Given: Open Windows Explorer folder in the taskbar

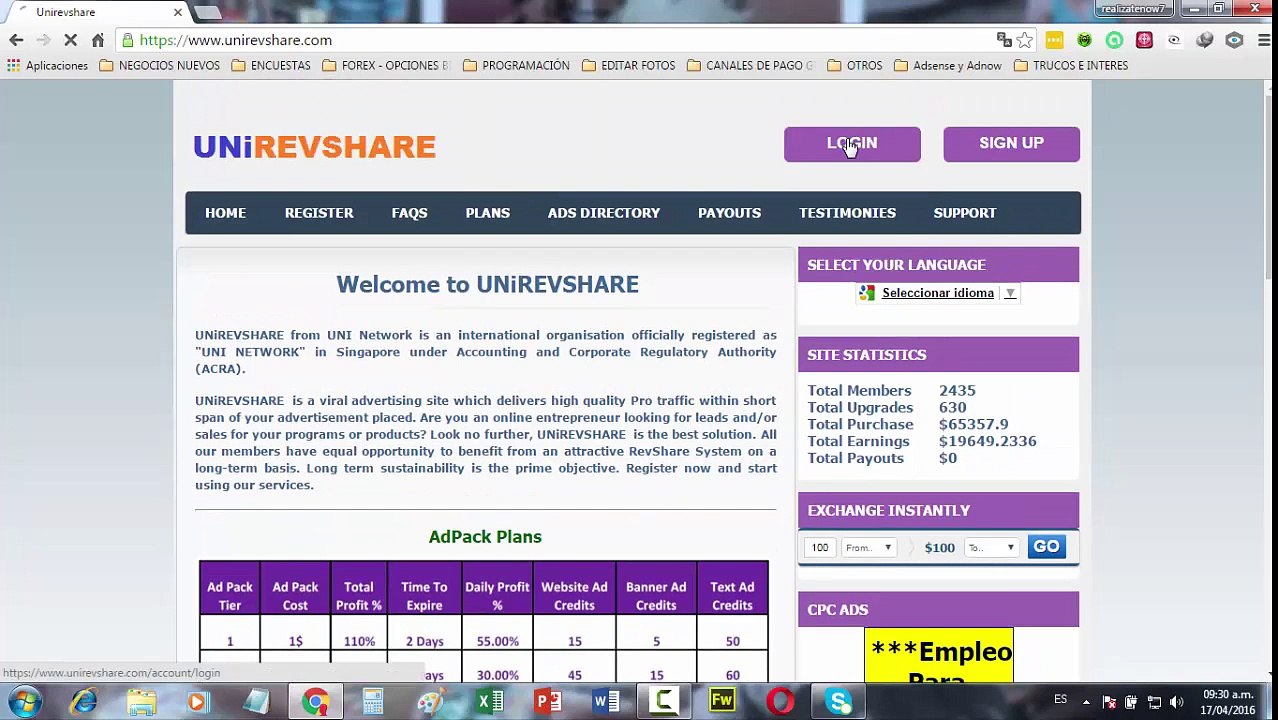Looking at the screenshot, I should (141, 701).
